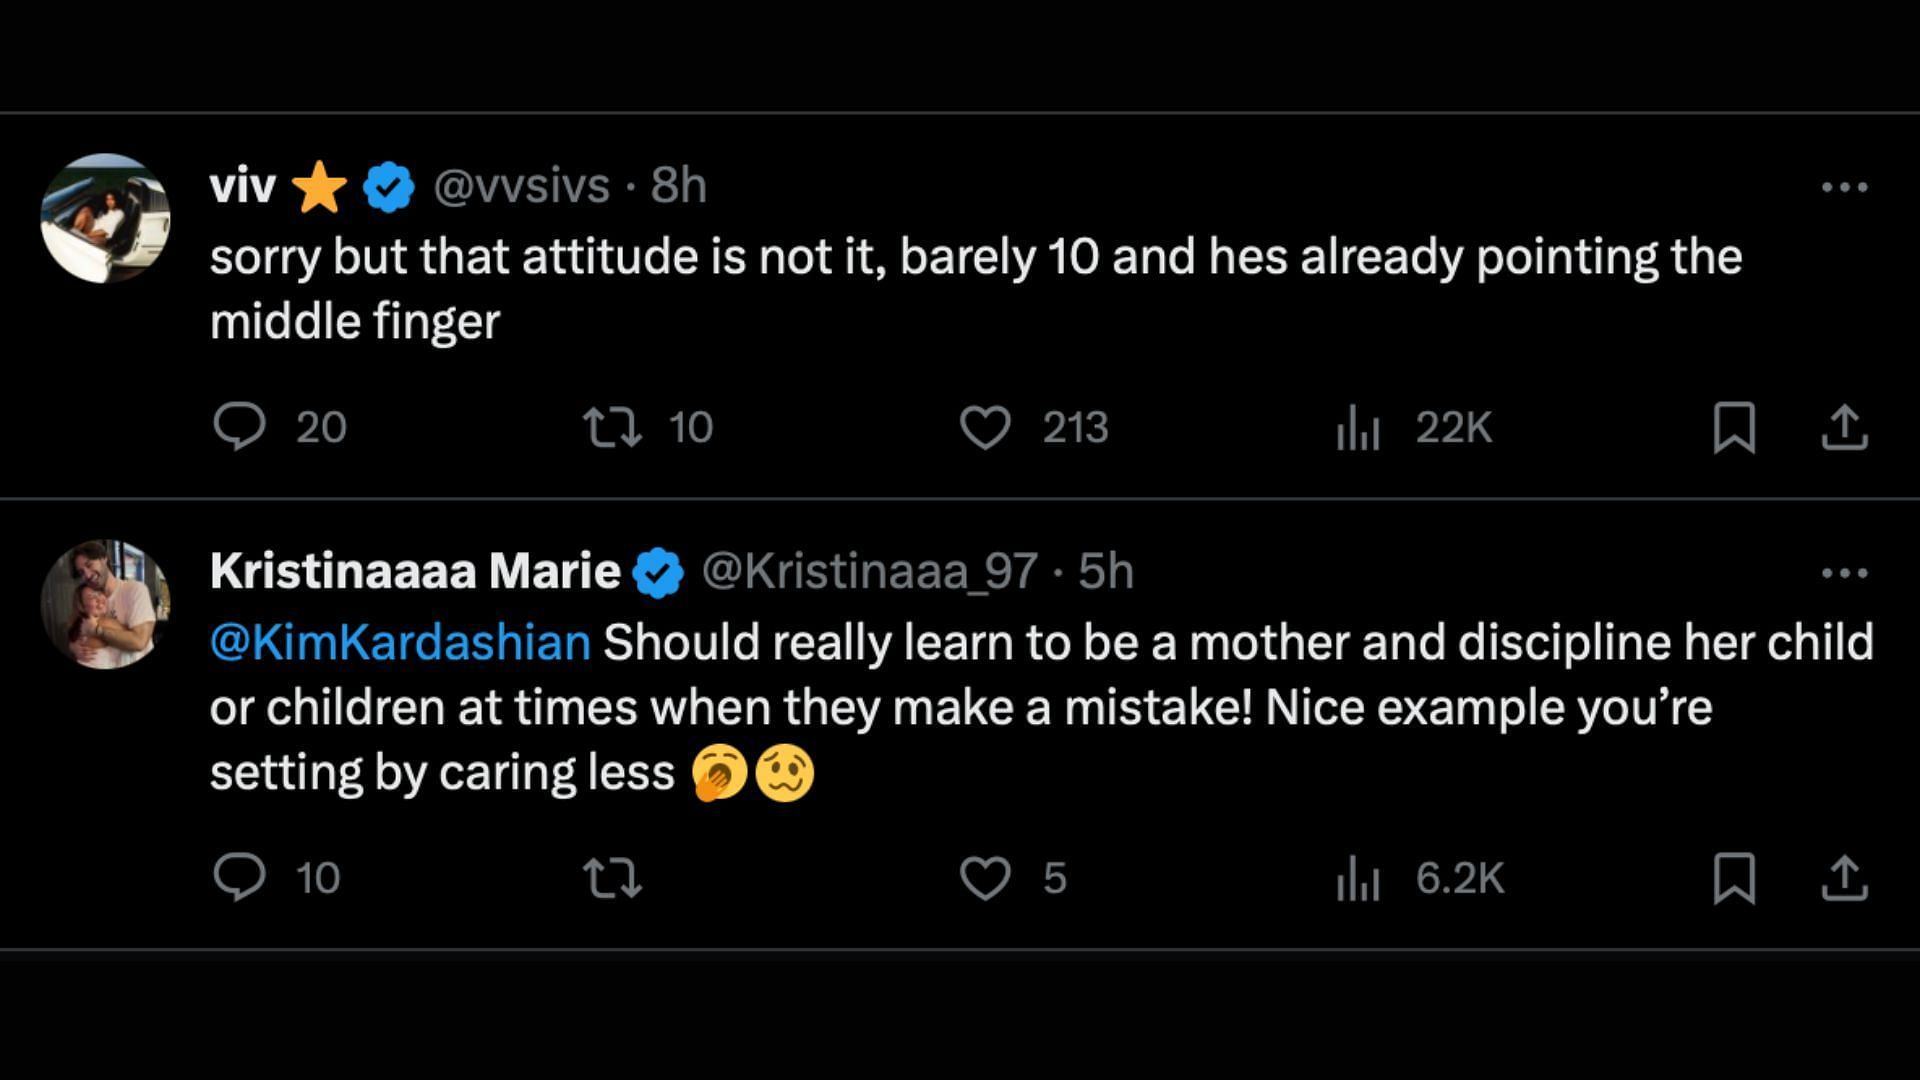This screenshot has height=1080, width=1920.
Task: View viv's profile picture
Action: (105, 218)
